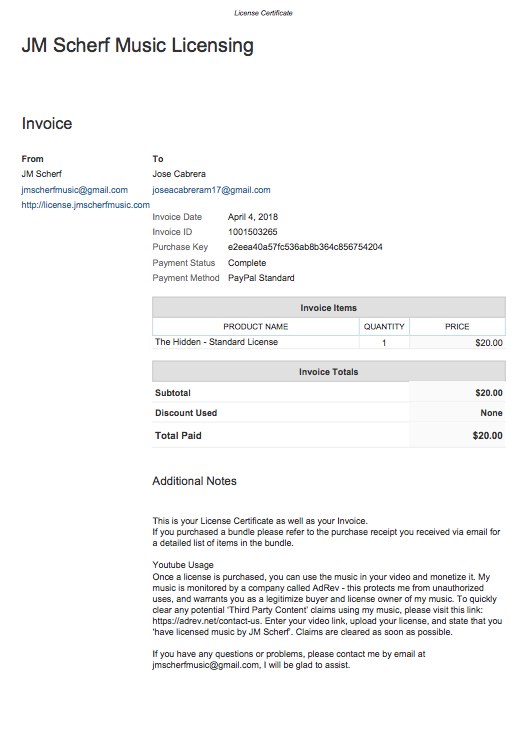The image size is (526, 742).
Task: Click the PRODUCT NAME column header
Action: (x=255, y=327)
